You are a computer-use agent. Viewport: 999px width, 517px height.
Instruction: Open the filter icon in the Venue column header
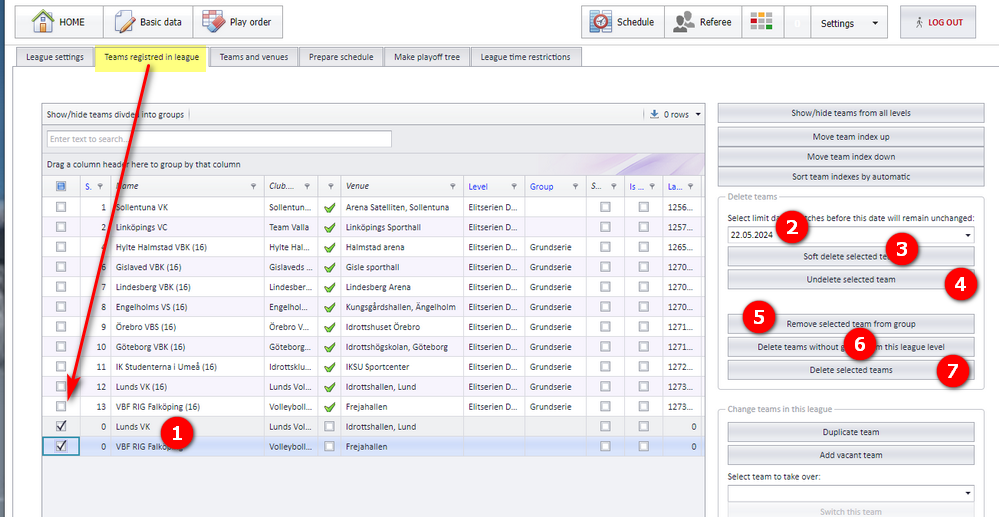pos(453,187)
